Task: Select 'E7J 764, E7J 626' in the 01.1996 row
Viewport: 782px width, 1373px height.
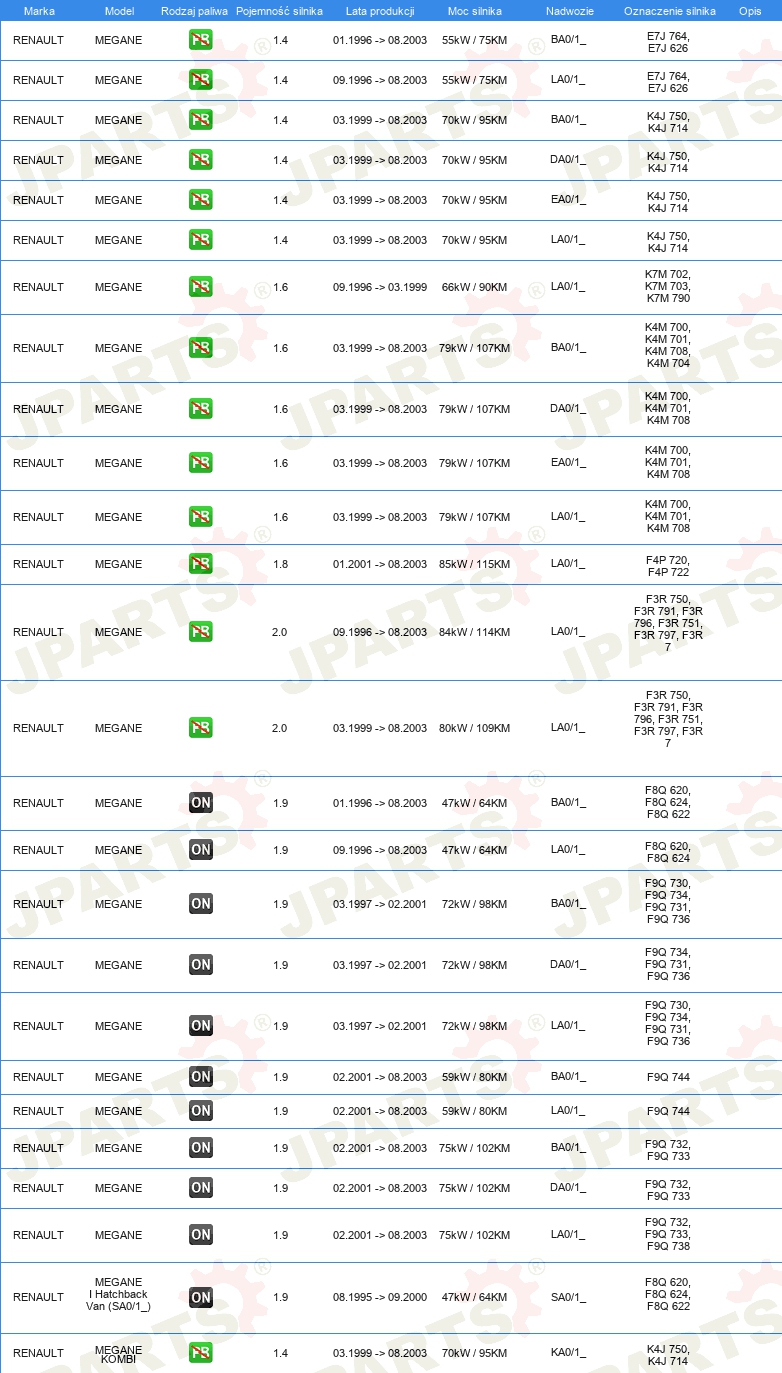Action: pos(668,42)
